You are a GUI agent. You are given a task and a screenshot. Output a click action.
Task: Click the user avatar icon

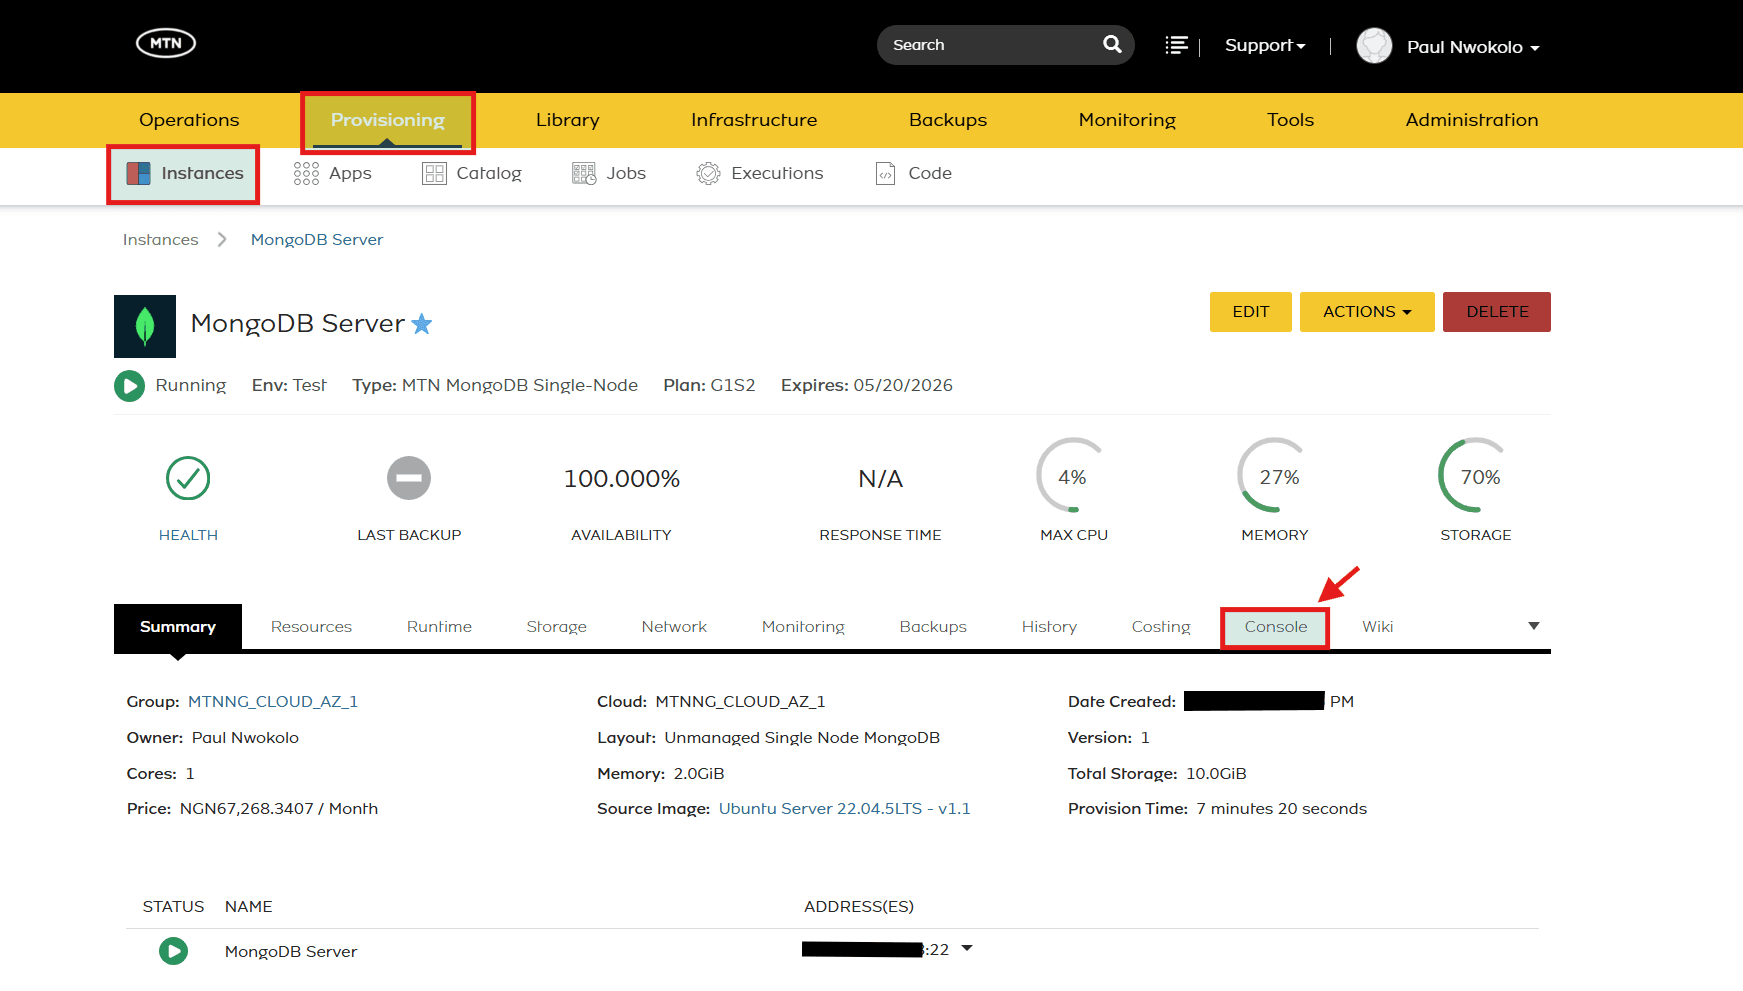(1374, 46)
